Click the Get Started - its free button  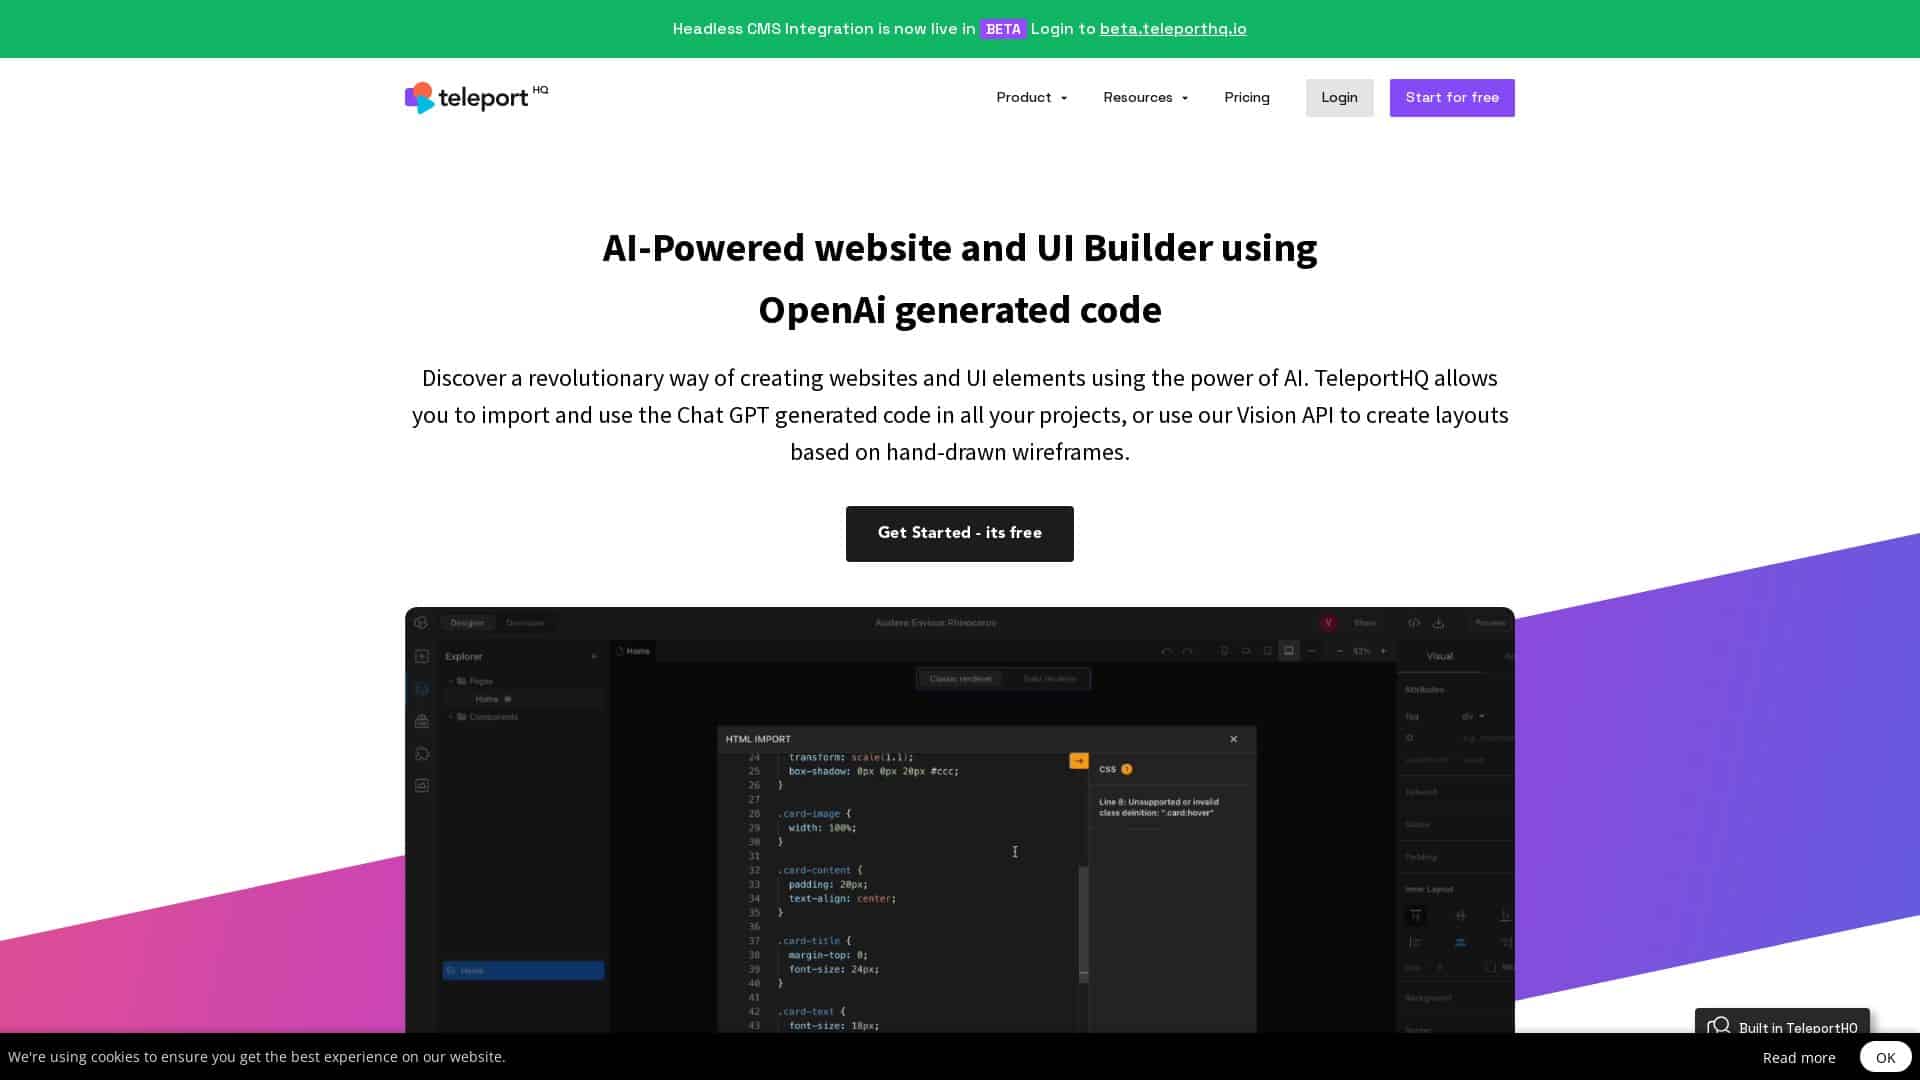(x=959, y=533)
